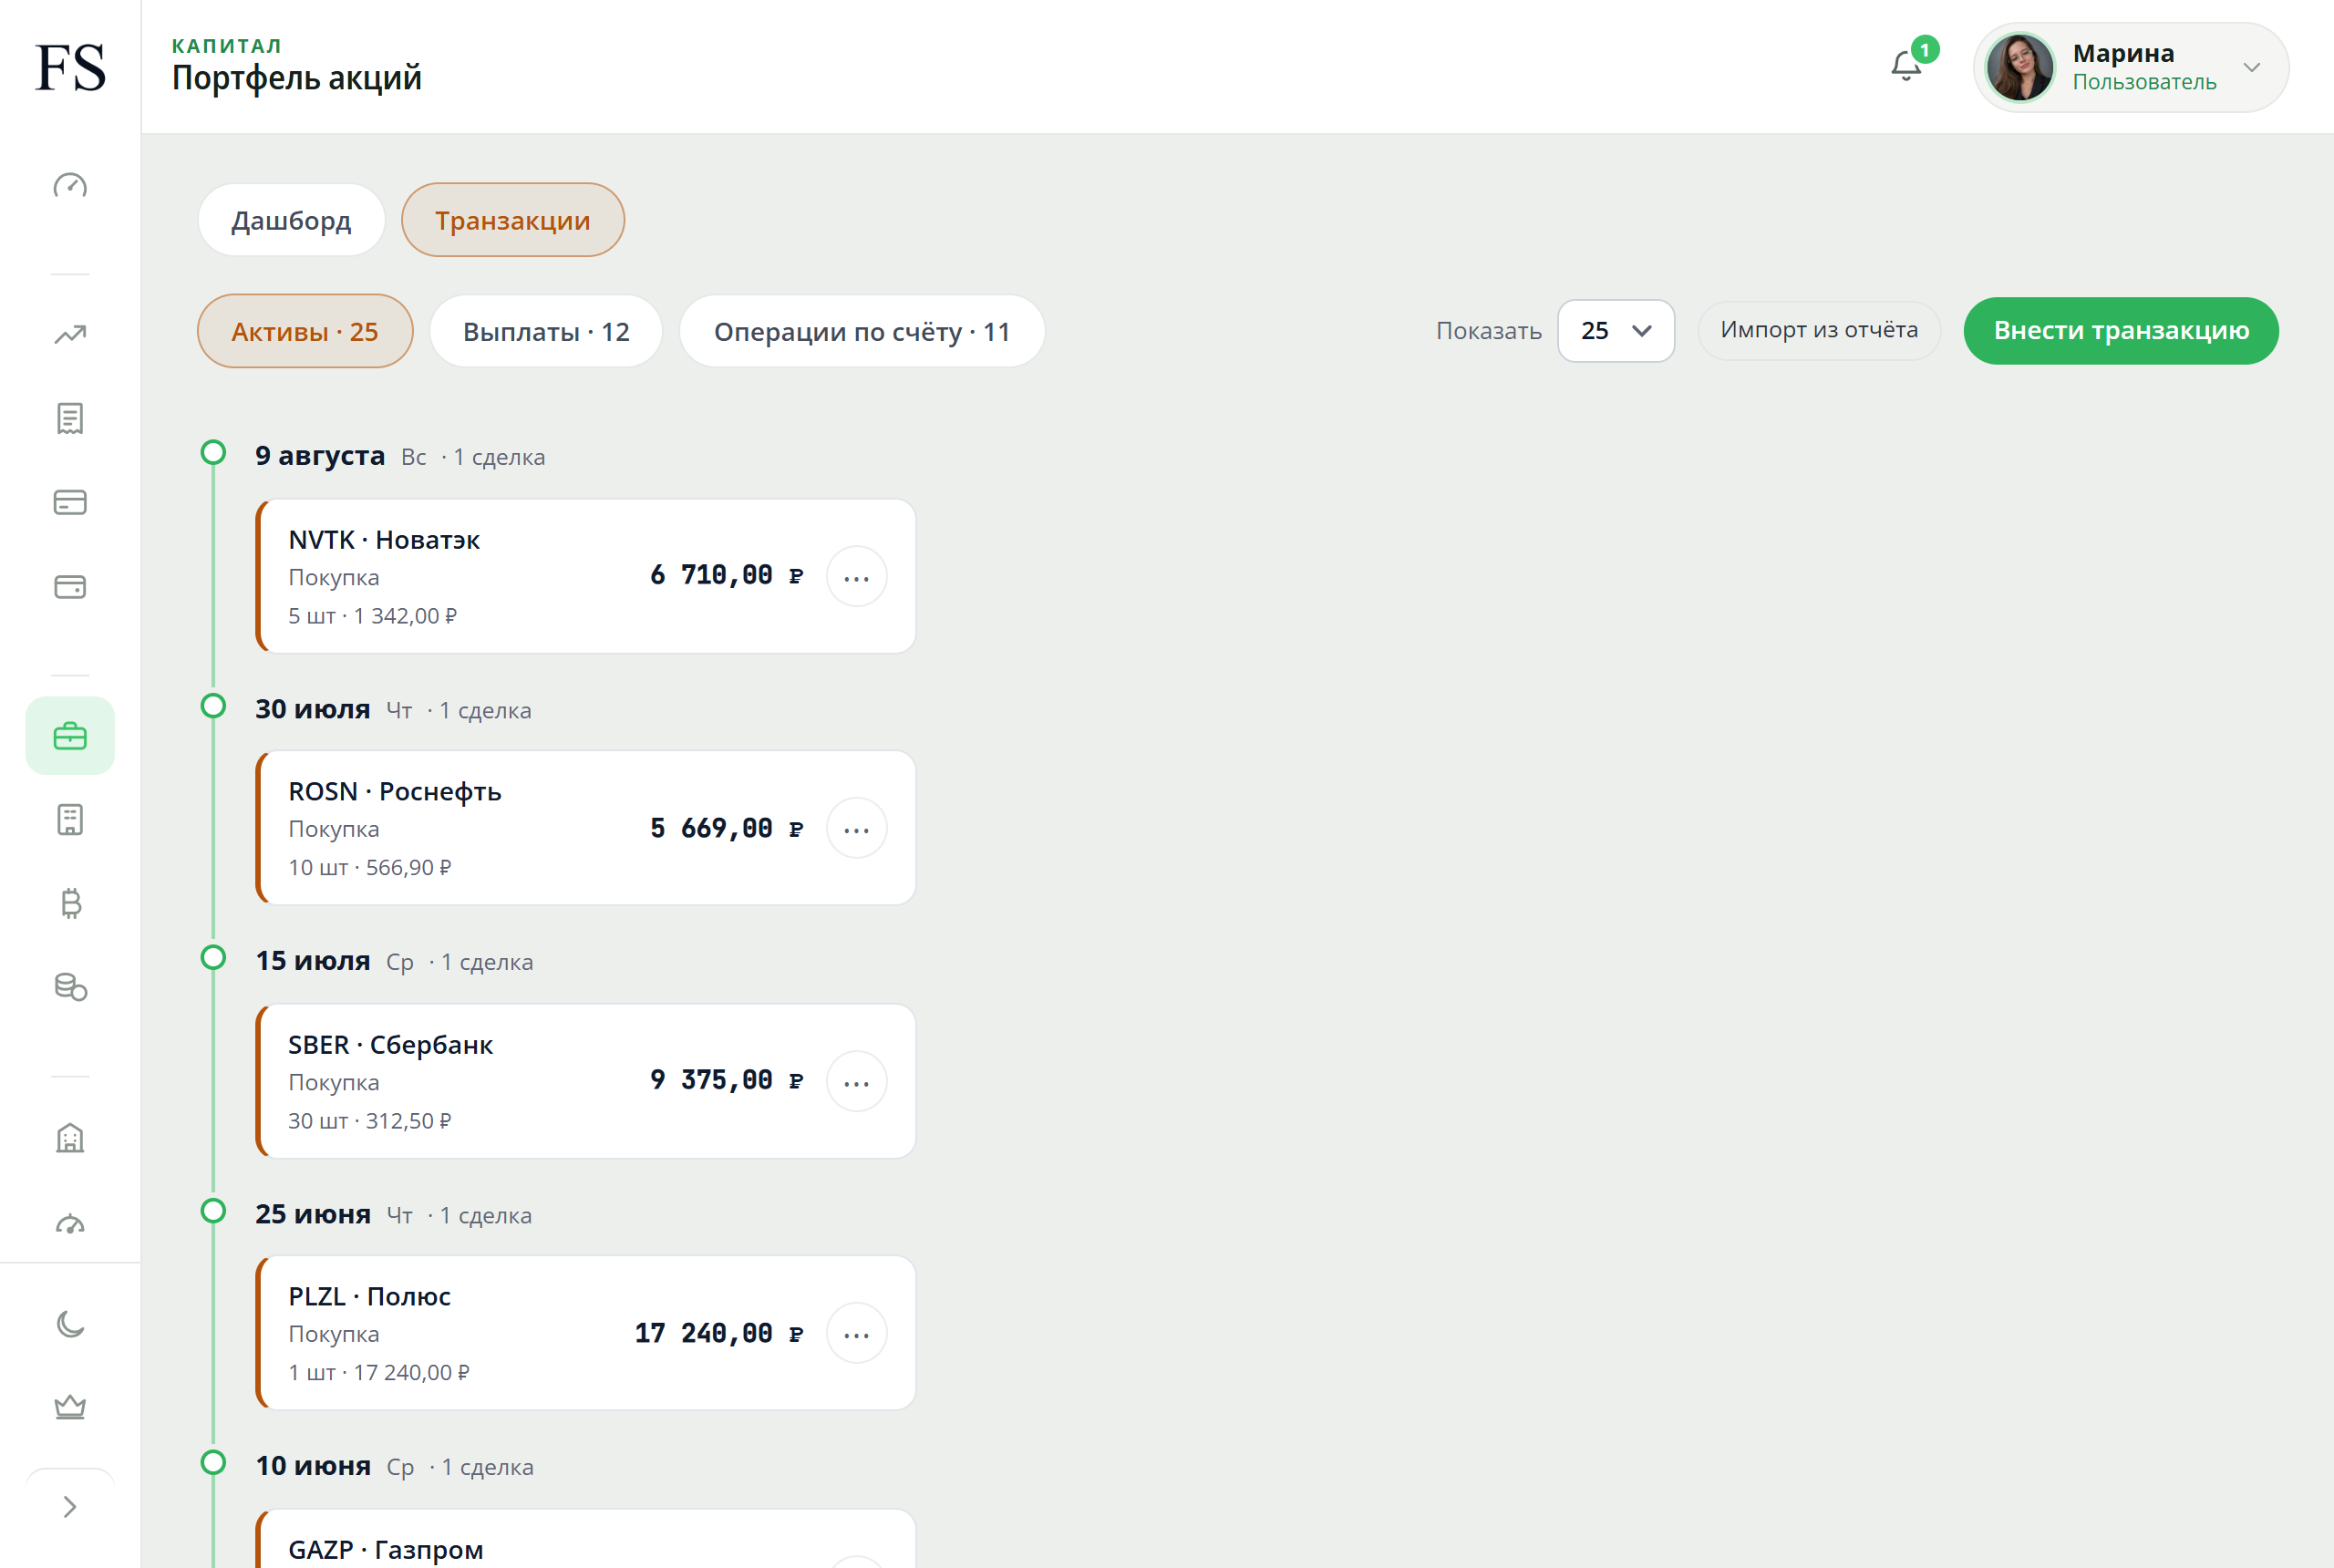Open the Показать 25 rows dropdown
The width and height of the screenshot is (2334, 1568).
(1615, 331)
